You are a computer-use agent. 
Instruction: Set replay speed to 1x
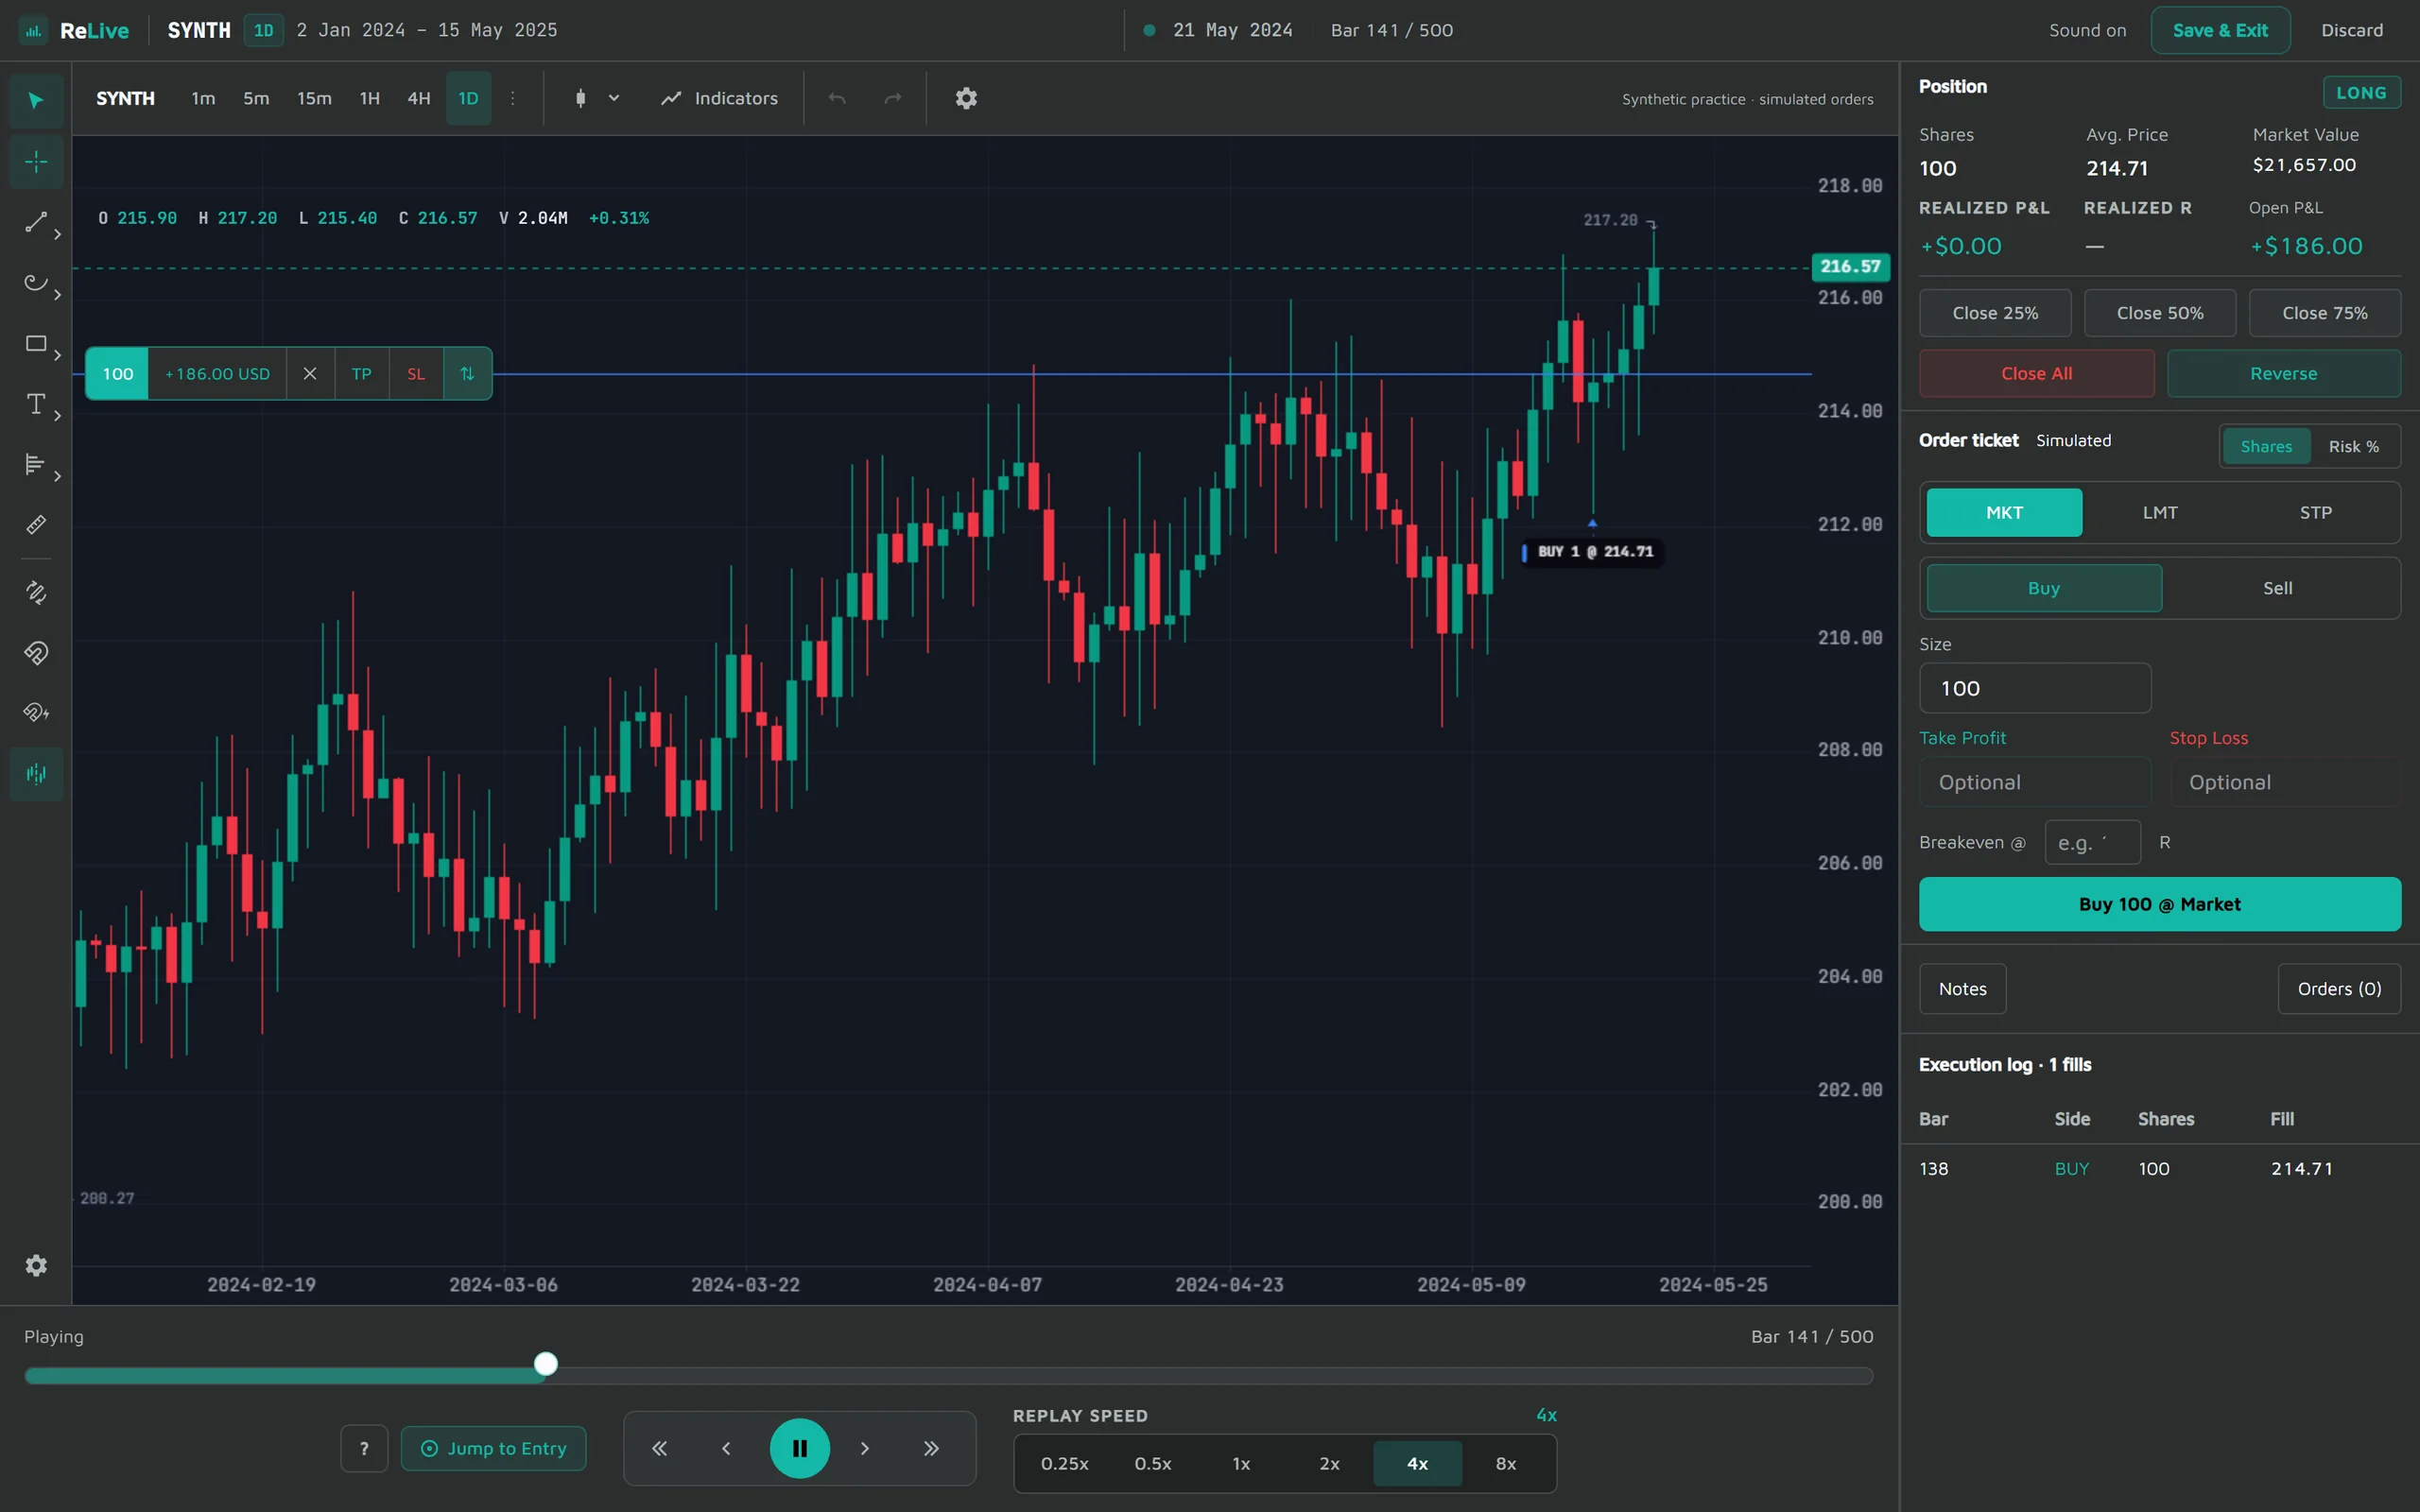1241,1463
